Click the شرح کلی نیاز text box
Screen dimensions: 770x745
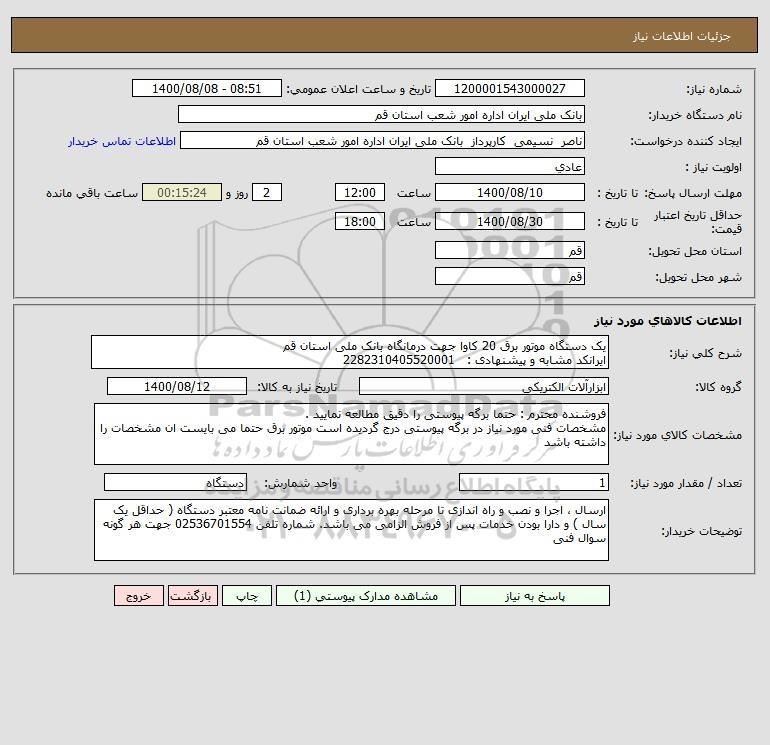pyautogui.click(x=350, y=352)
